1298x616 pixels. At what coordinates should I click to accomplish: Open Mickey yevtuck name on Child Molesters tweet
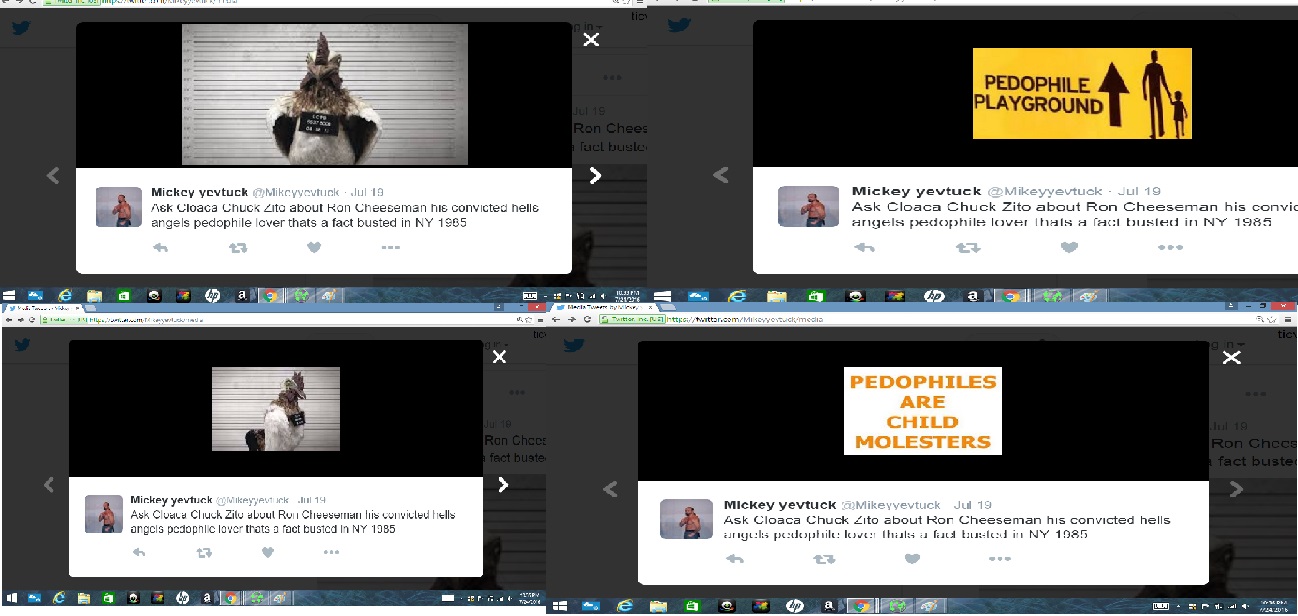(779, 505)
